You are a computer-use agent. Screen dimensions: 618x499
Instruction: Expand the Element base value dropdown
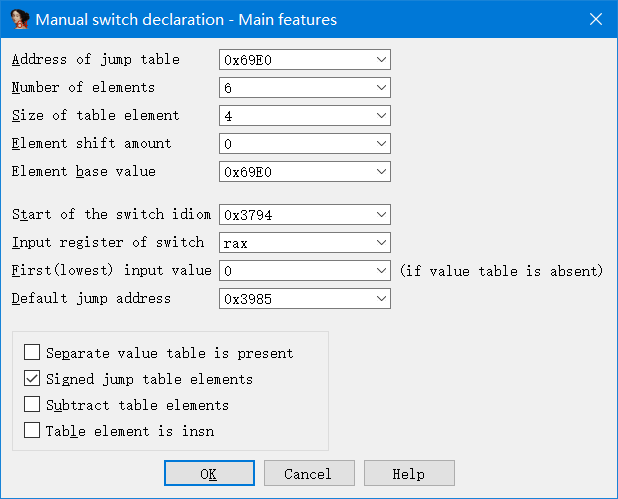[381, 172]
